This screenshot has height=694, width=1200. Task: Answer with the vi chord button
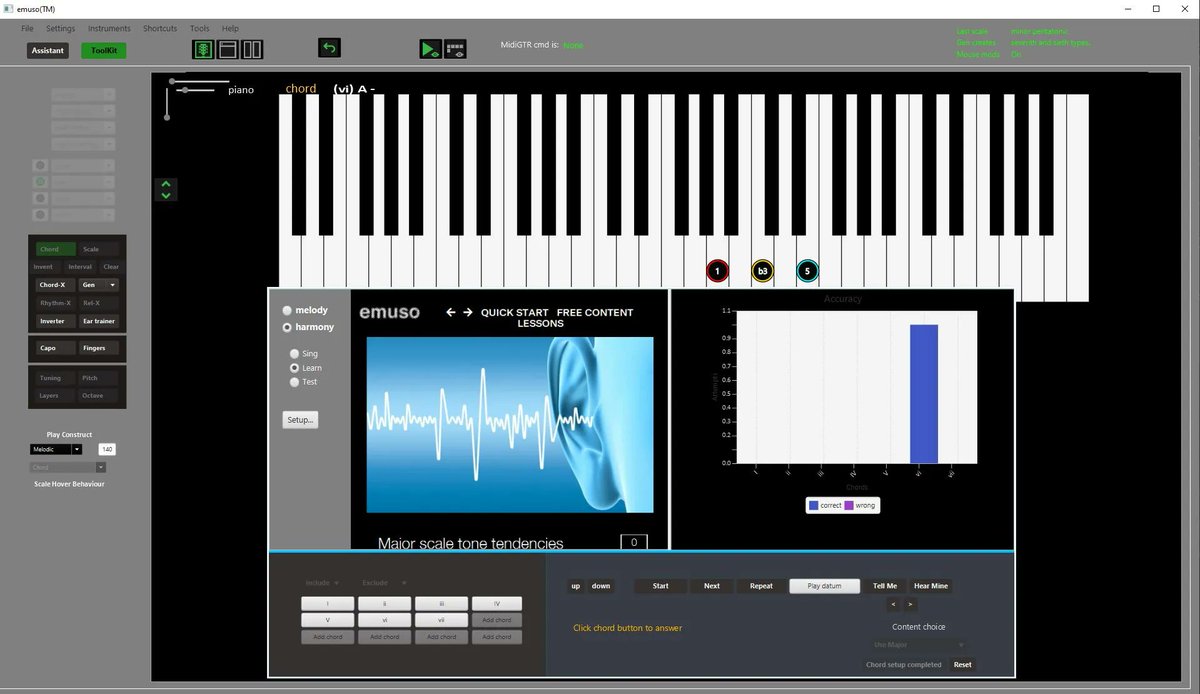coord(384,620)
